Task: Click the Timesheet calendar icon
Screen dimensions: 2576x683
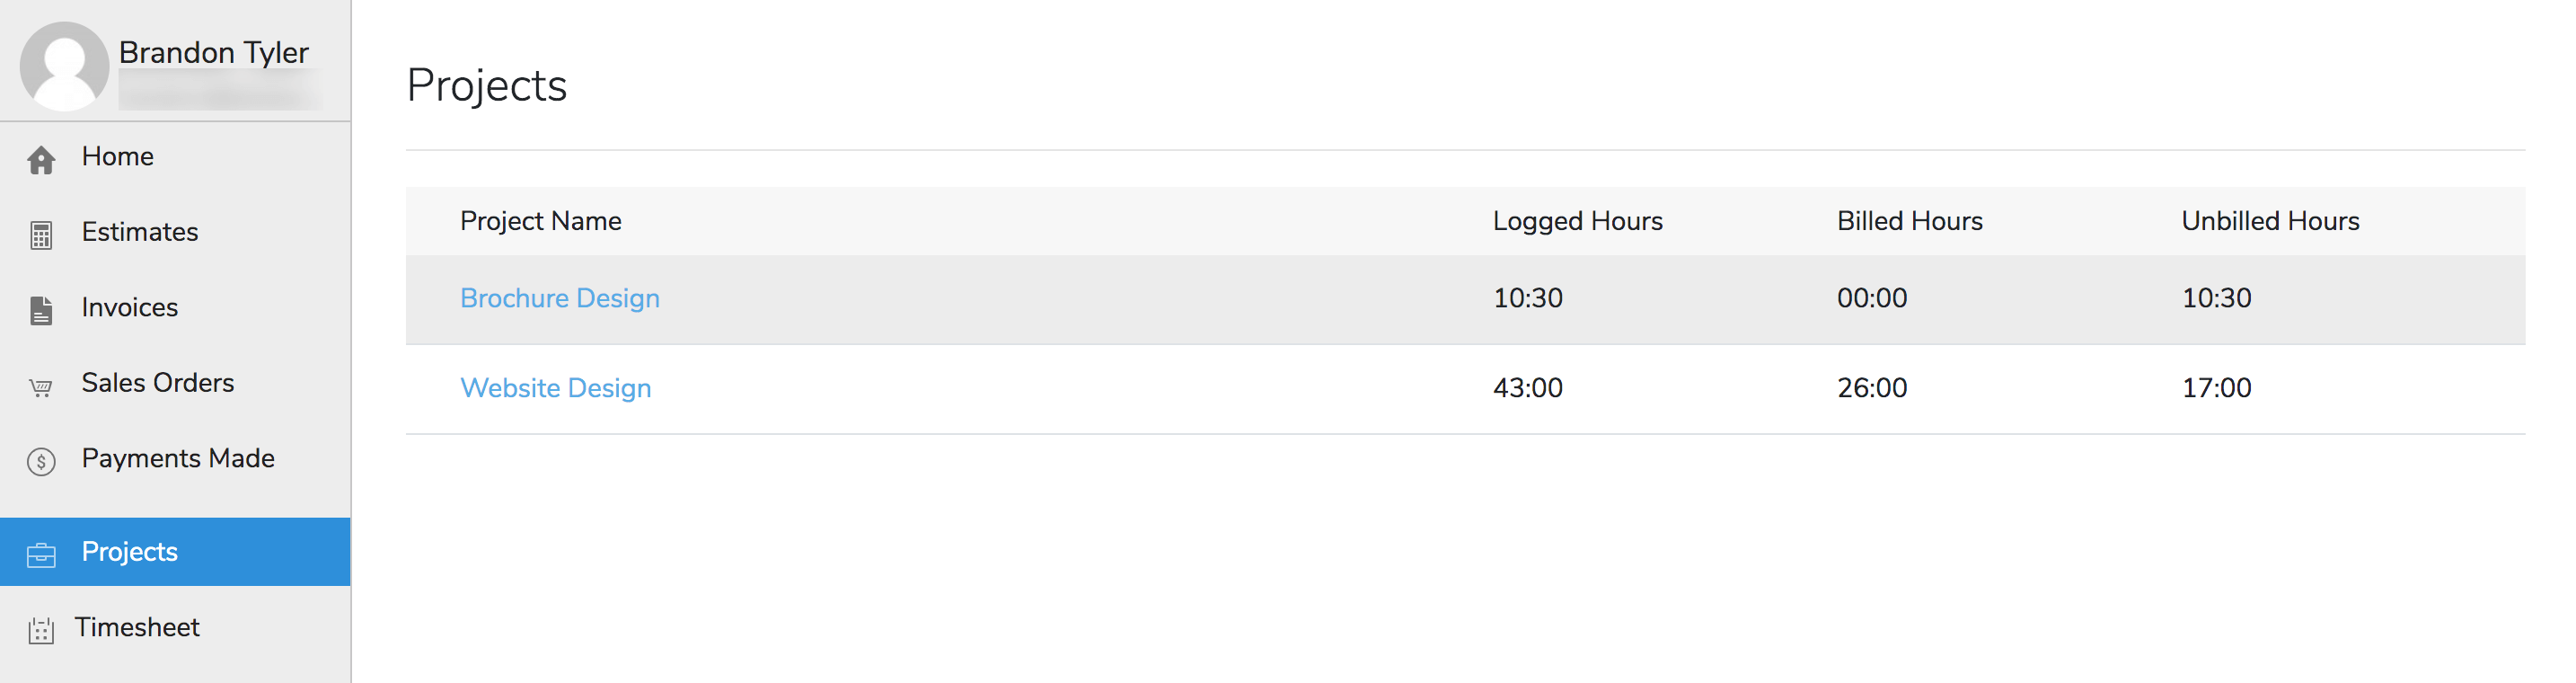Action: 41,630
